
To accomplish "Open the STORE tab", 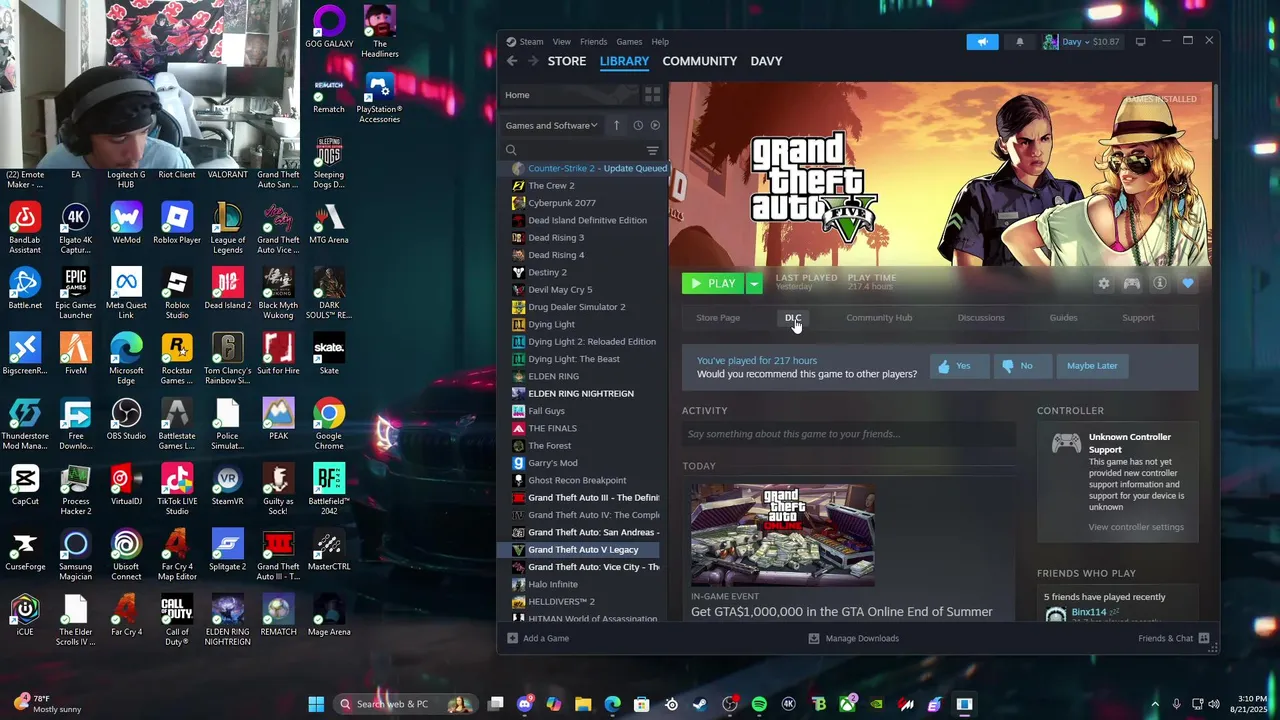I will click(x=566, y=61).
